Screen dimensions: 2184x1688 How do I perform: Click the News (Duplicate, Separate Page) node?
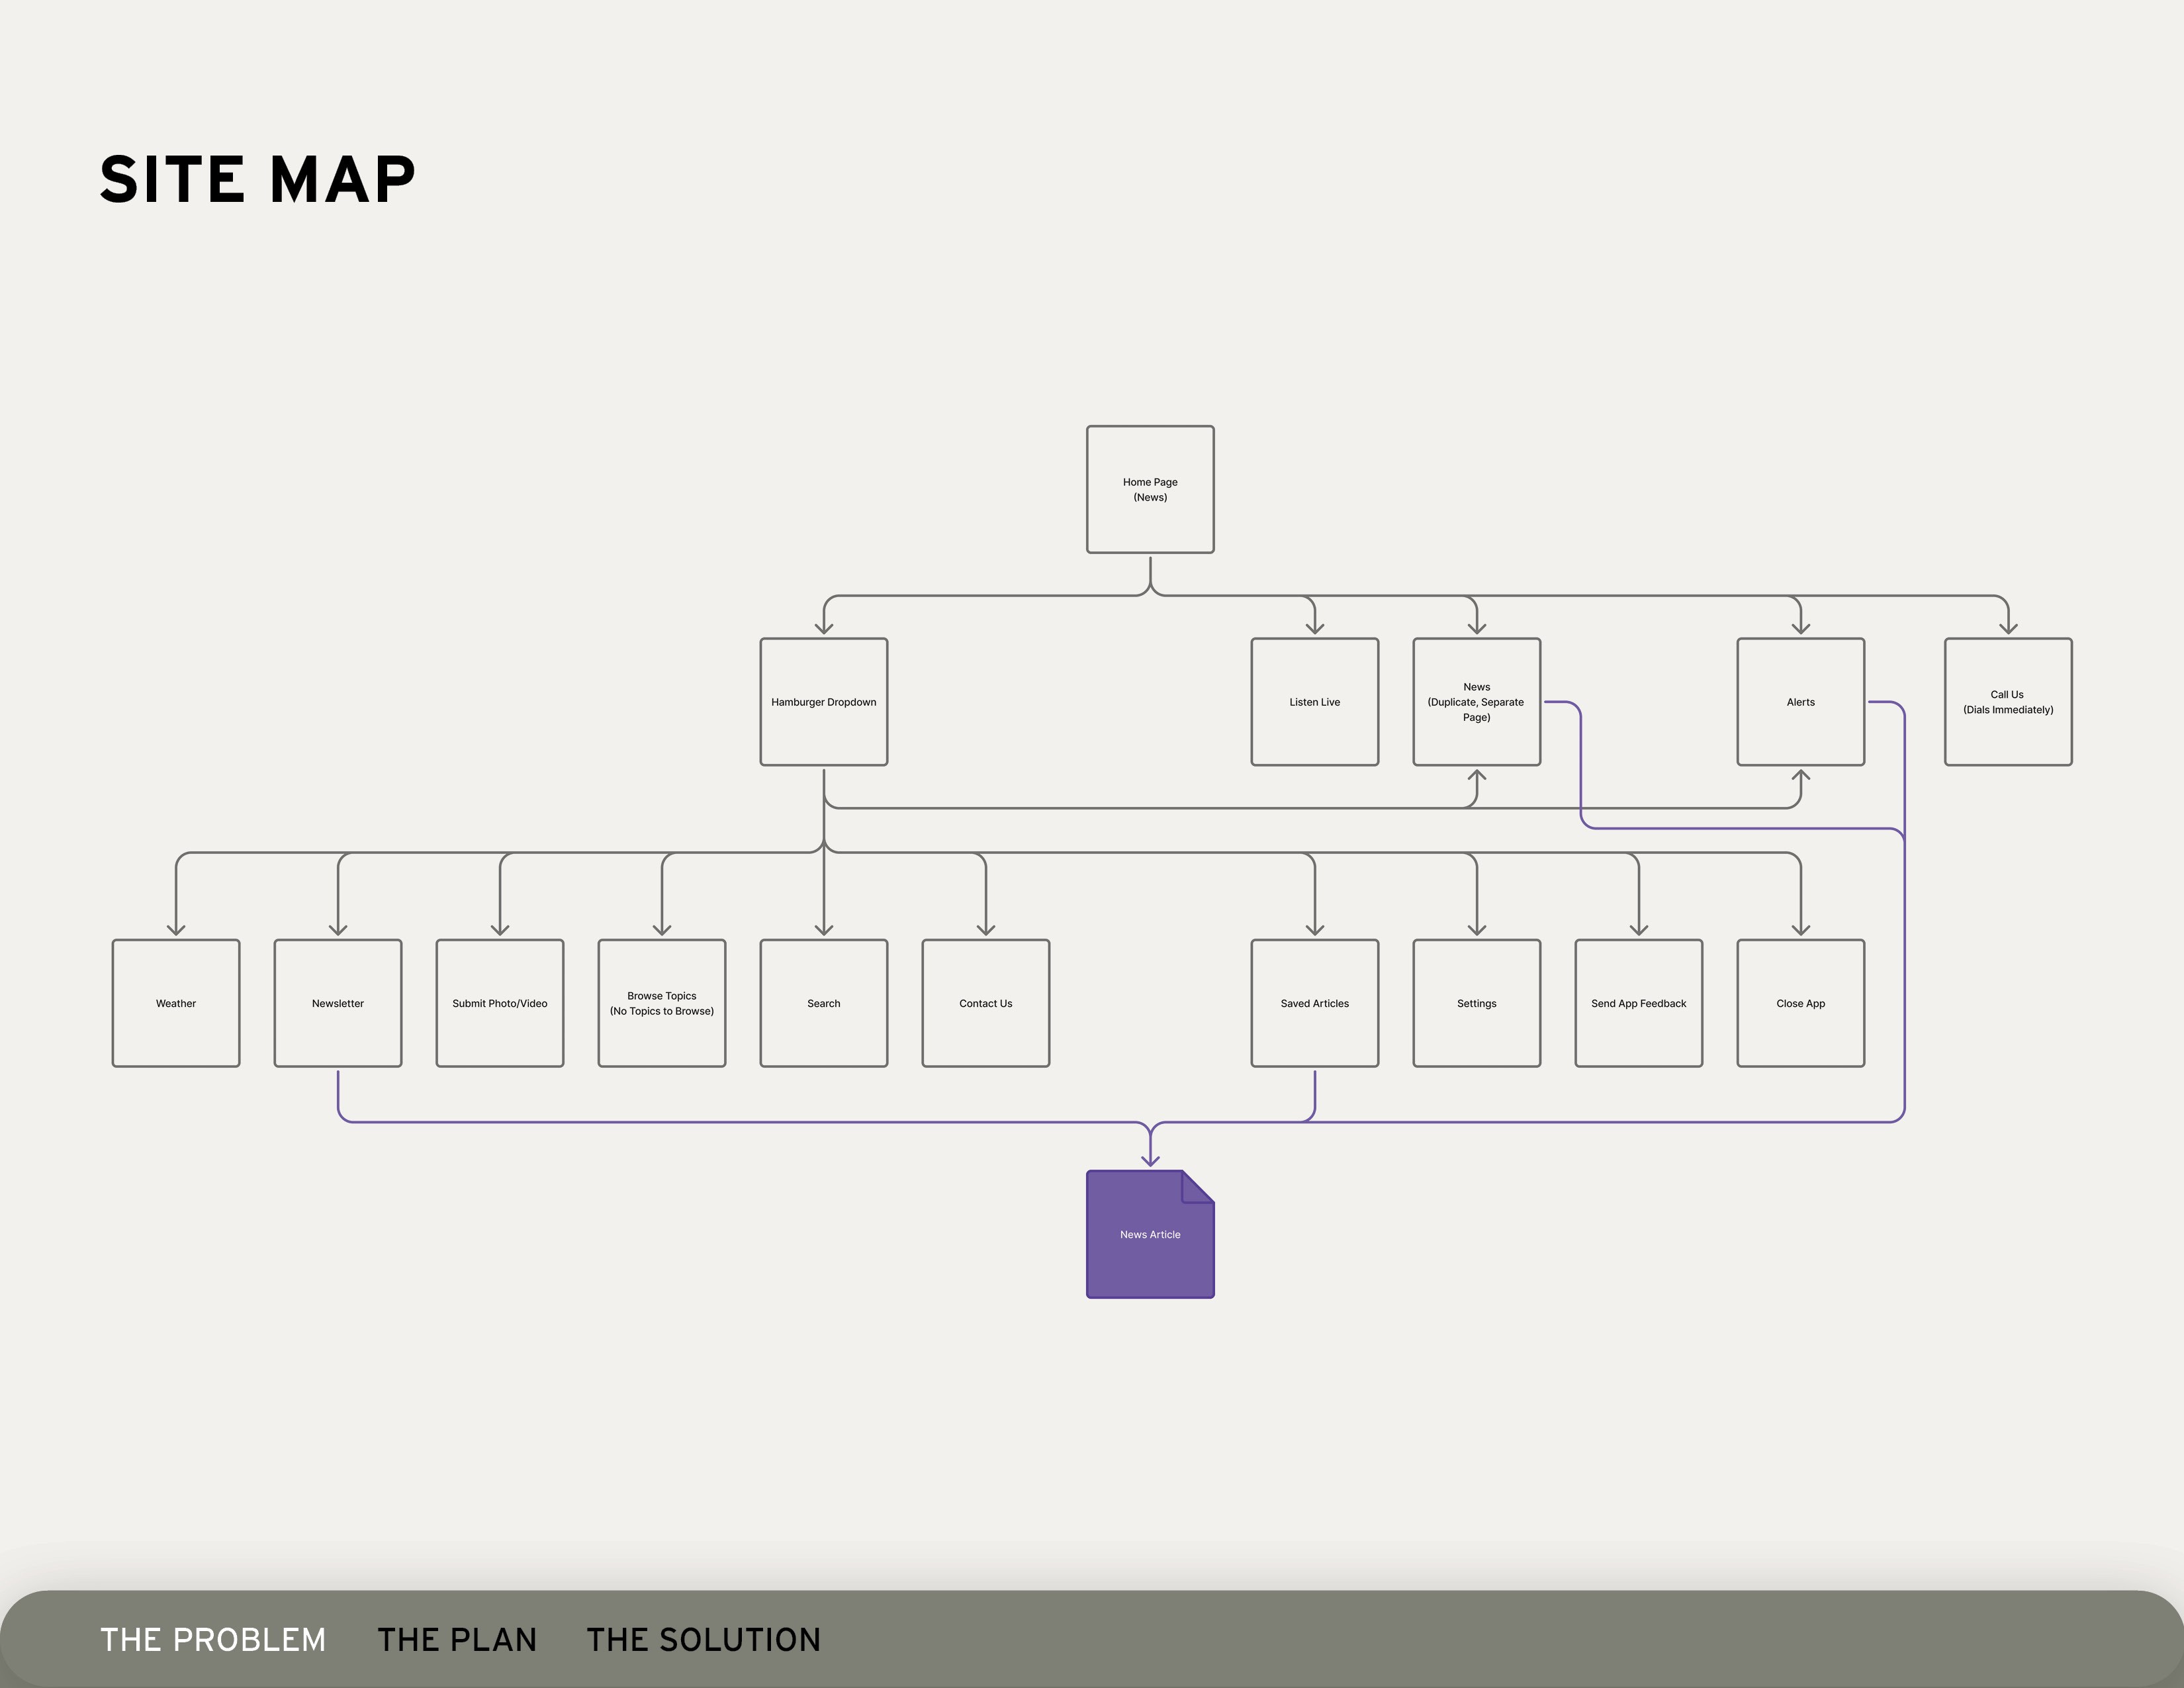coord(1476,702)
